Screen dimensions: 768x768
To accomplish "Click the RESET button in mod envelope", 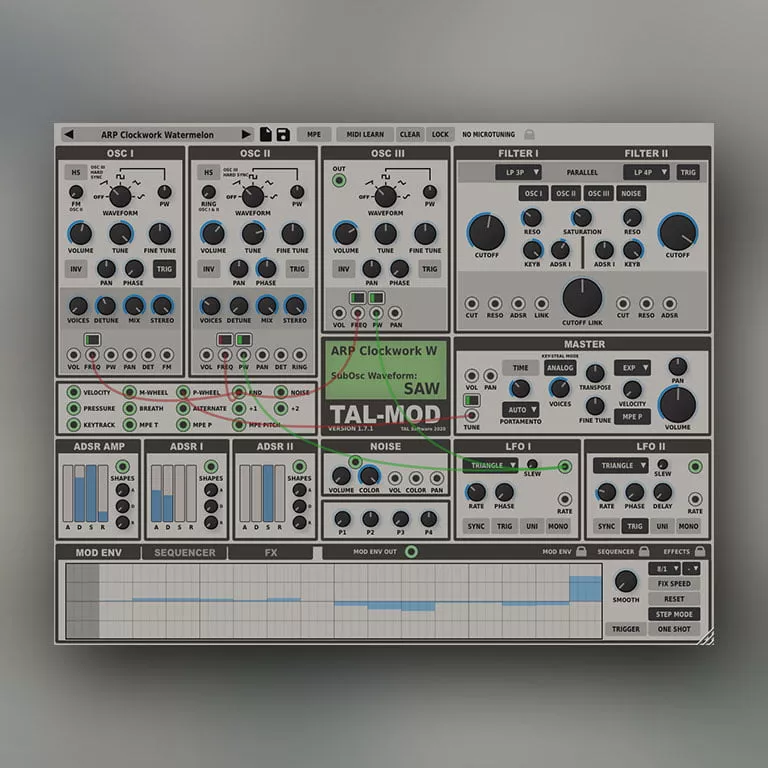I will tap(673, 599).
